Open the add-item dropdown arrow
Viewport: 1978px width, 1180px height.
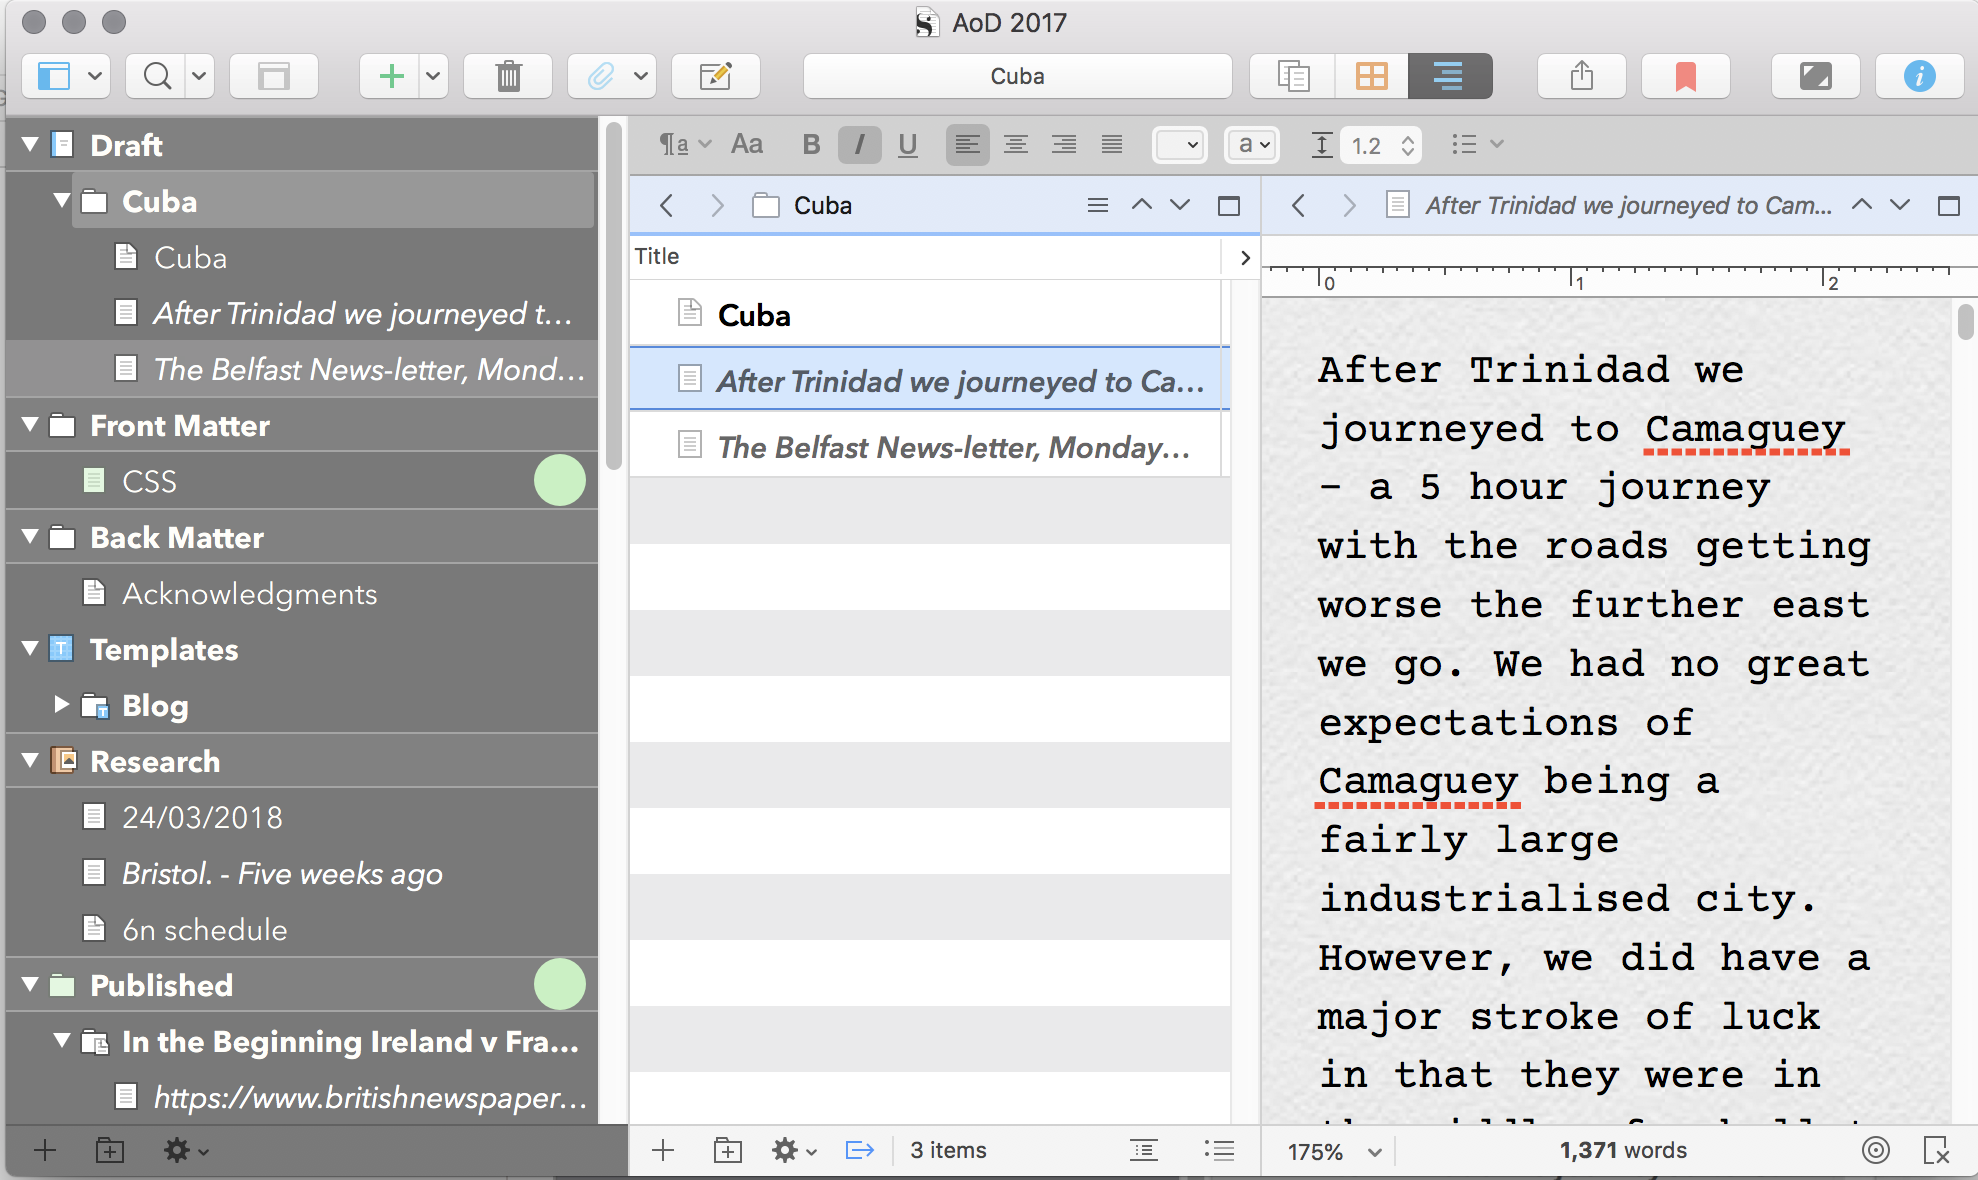pyautogui.click(x=433, y=76)
